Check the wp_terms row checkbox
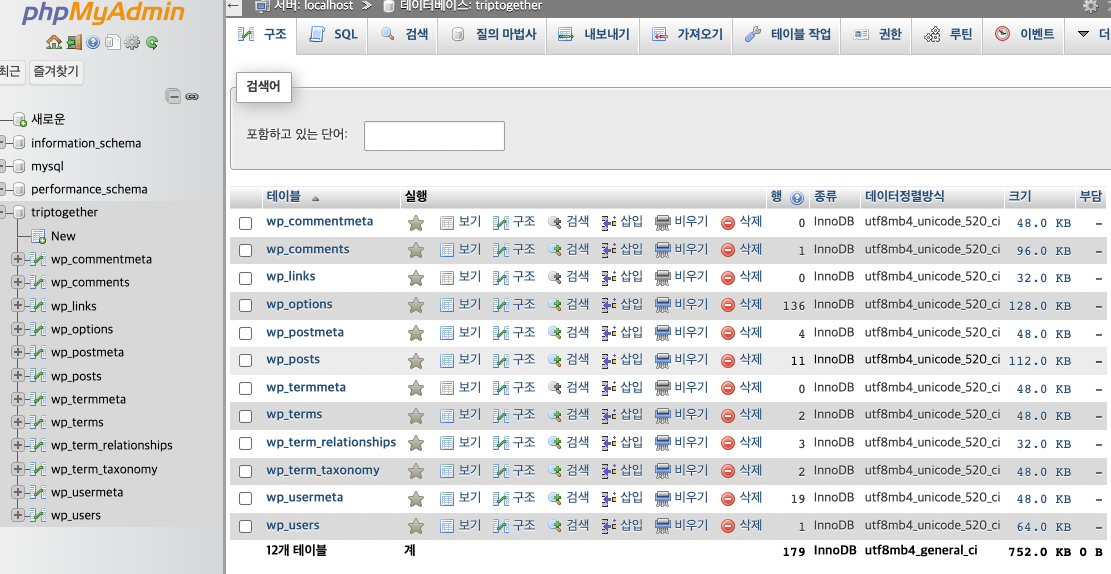This screenshot has width=1111, height=574. 246,416
